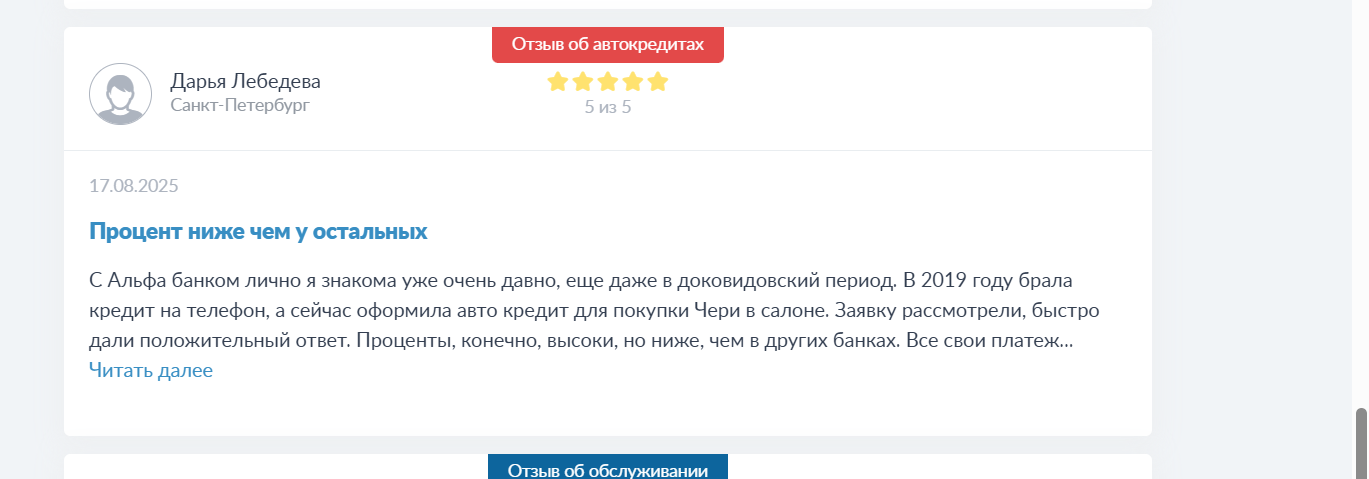Select the fifth rating star

click(x=657, y=82)
